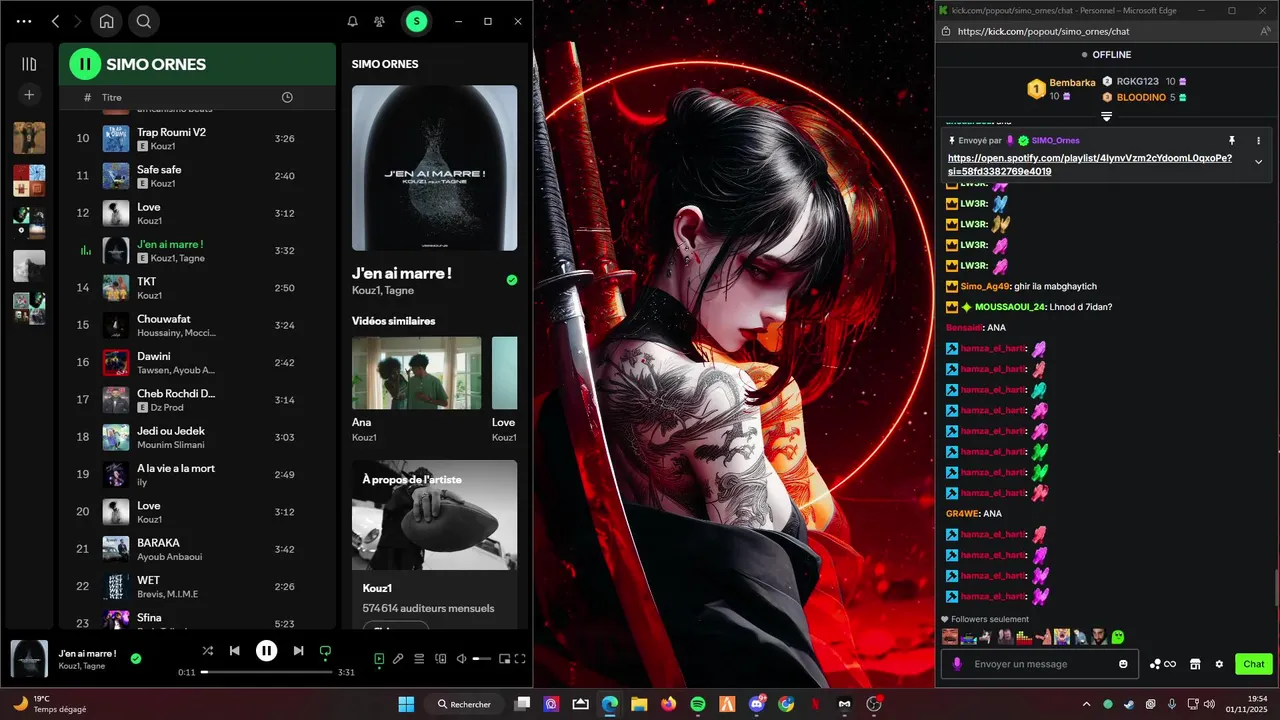Collapse leaderboard using the down-arrow handle
This screenshot has height=720, width=1280.
click(x=1107, y=117)
